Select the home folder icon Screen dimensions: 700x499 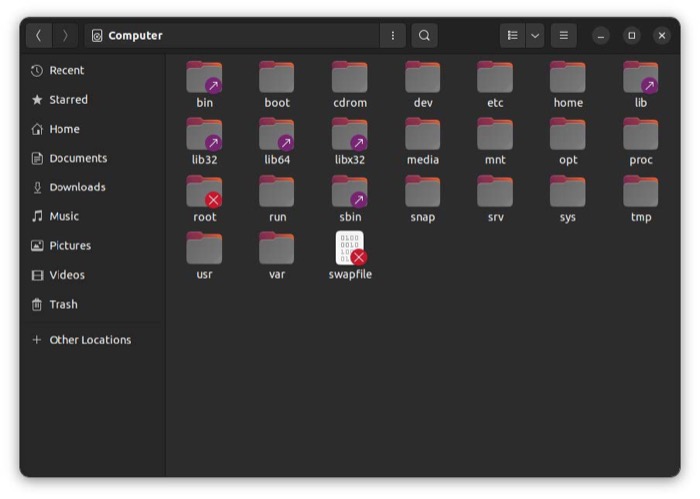568,77
